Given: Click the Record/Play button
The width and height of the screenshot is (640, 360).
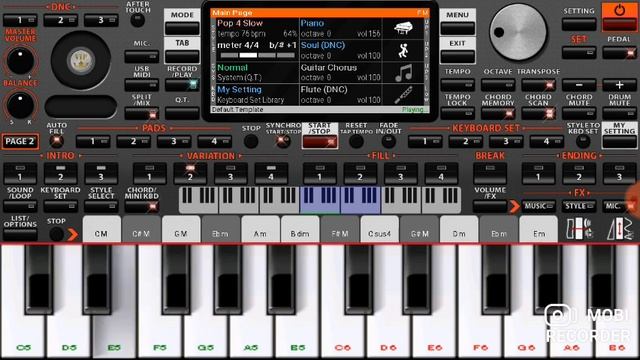Looking at the screenshot, I should click(x=182, y=85).
